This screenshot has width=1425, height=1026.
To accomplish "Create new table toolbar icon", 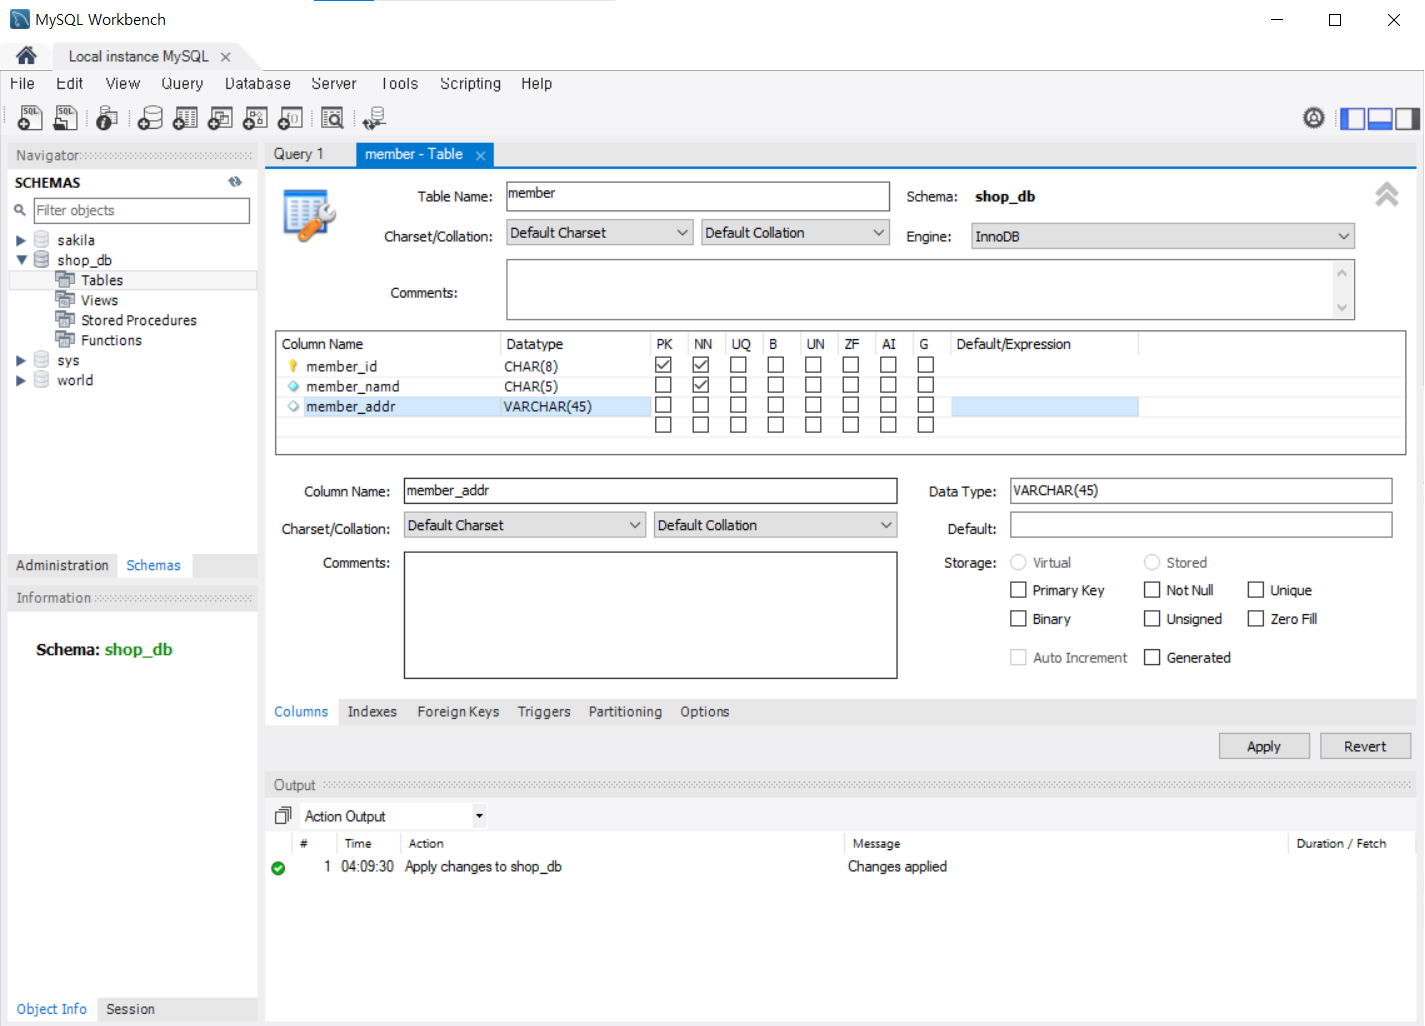I will (x=185, y=118).
